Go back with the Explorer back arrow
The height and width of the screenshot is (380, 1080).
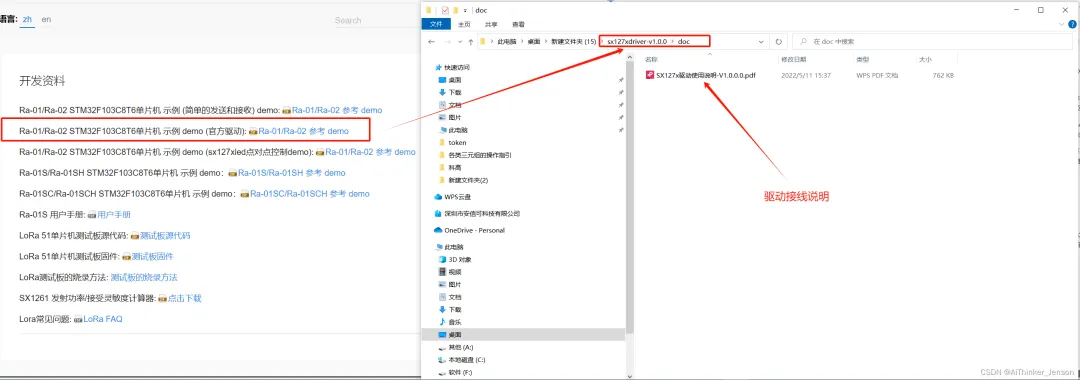point(431,41)
